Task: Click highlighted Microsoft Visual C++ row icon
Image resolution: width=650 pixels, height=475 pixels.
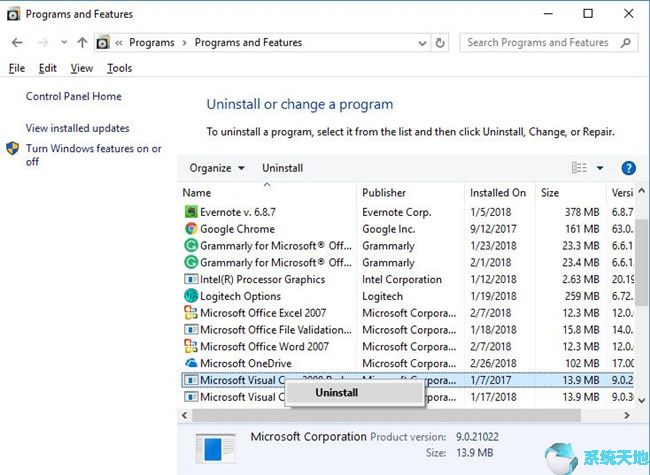Action: click(x=191, y=380)
